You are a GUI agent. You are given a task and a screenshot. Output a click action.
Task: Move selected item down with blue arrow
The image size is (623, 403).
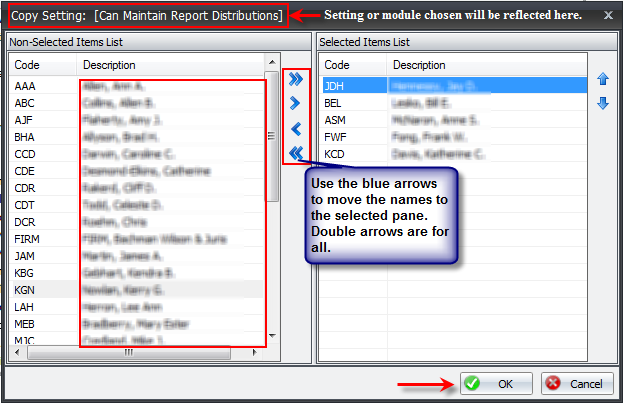602,104
